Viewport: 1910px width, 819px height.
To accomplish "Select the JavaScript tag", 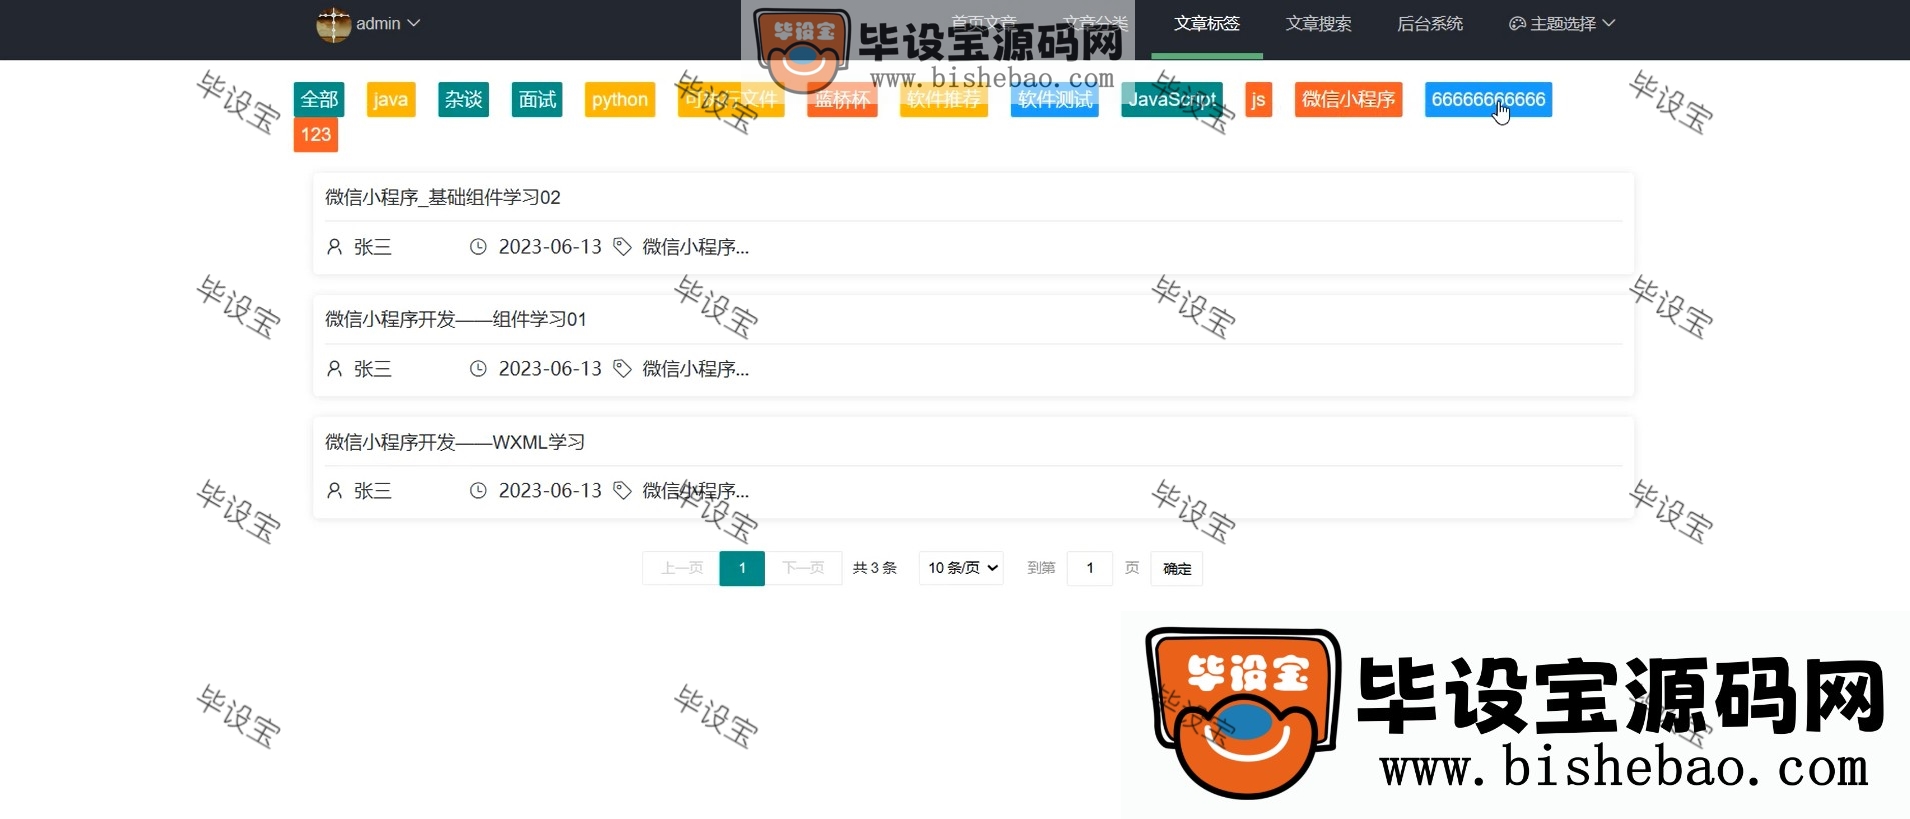I will (x=1172, y=99).
